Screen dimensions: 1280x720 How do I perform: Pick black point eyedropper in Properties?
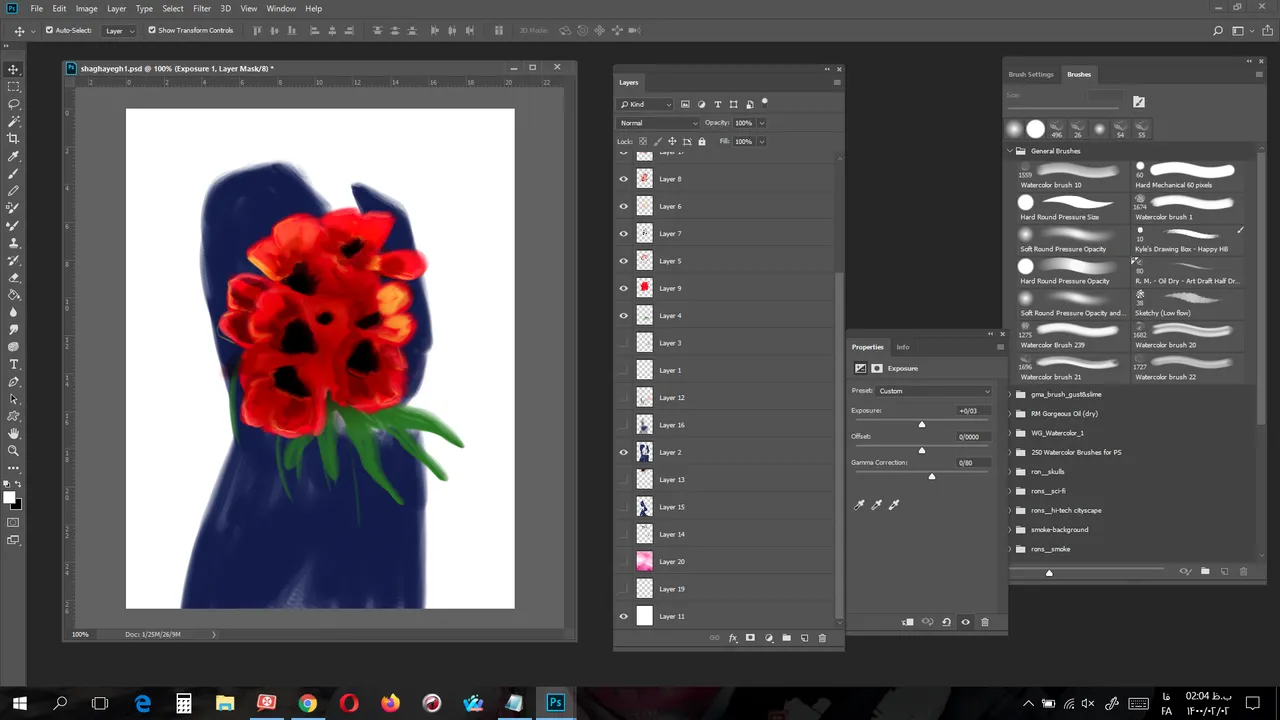(x=859, y=505)
